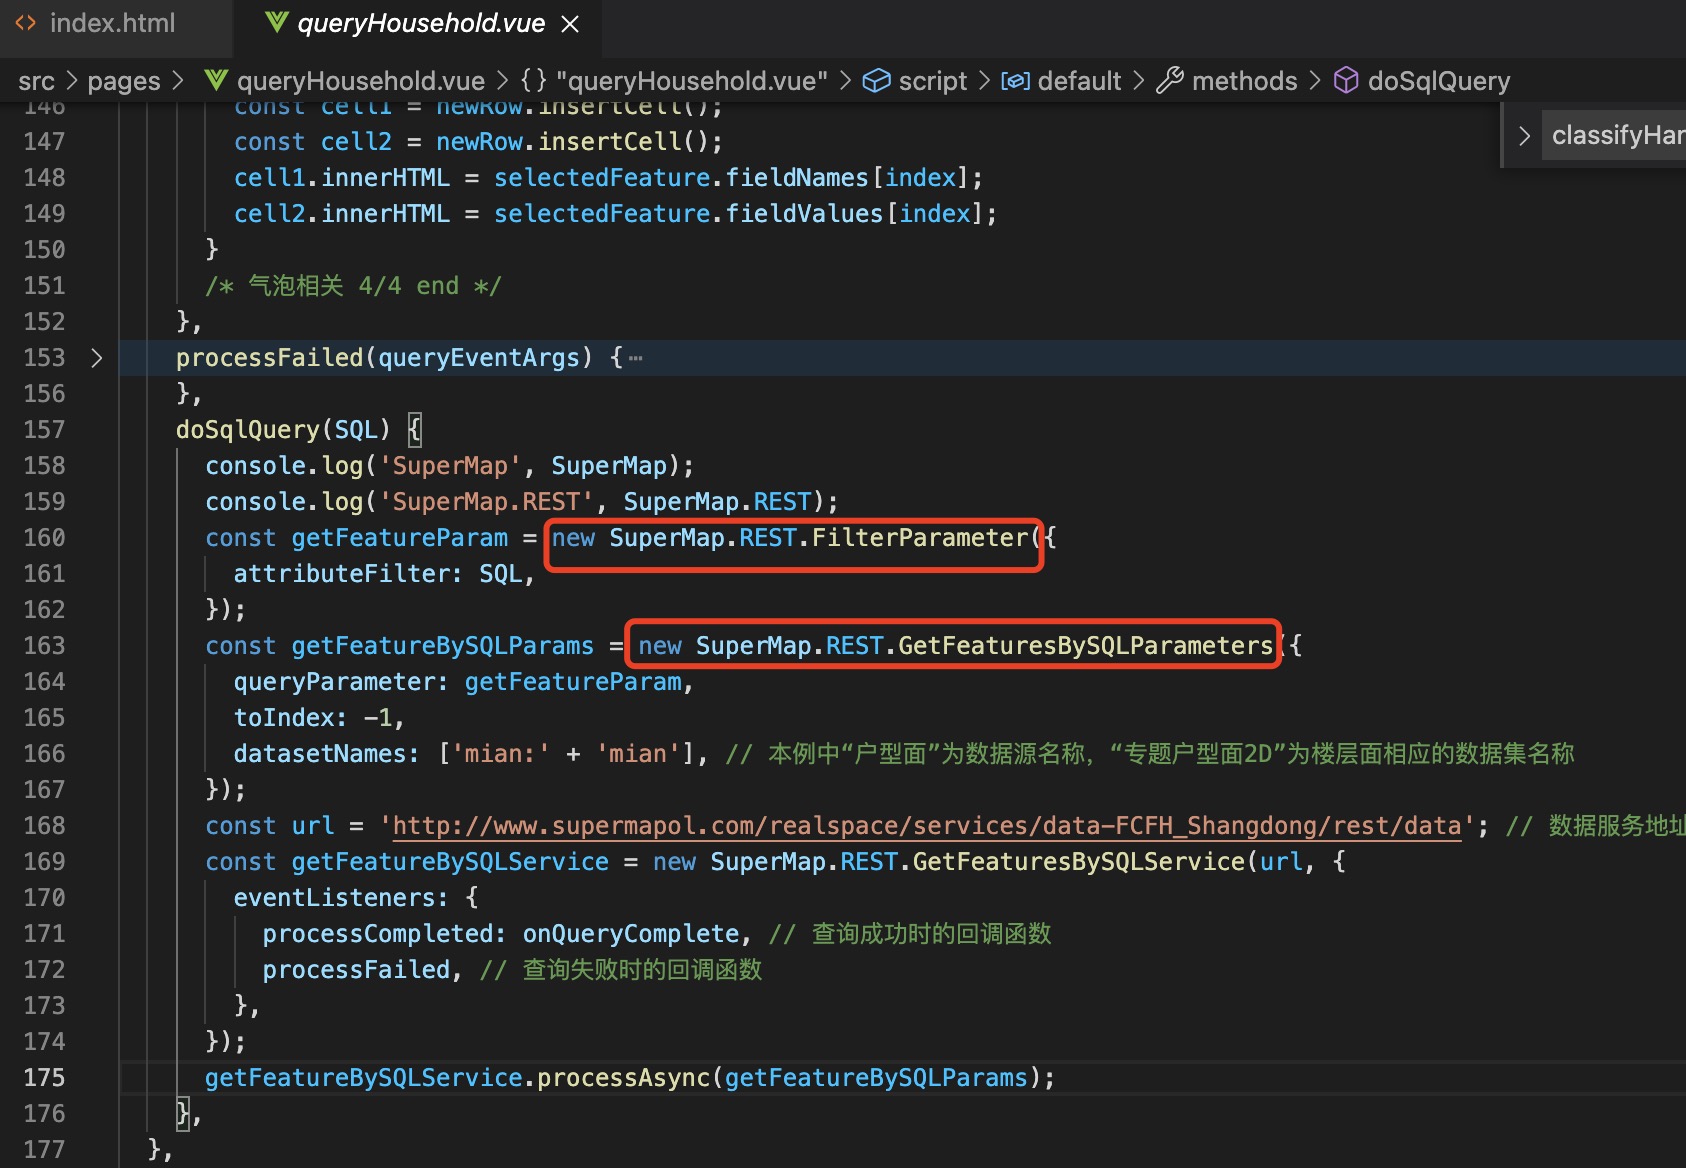Select the queryHousehold.vue tab
The width and height of the screenshot is (1686, 1168).
click(x=420, y=23)
